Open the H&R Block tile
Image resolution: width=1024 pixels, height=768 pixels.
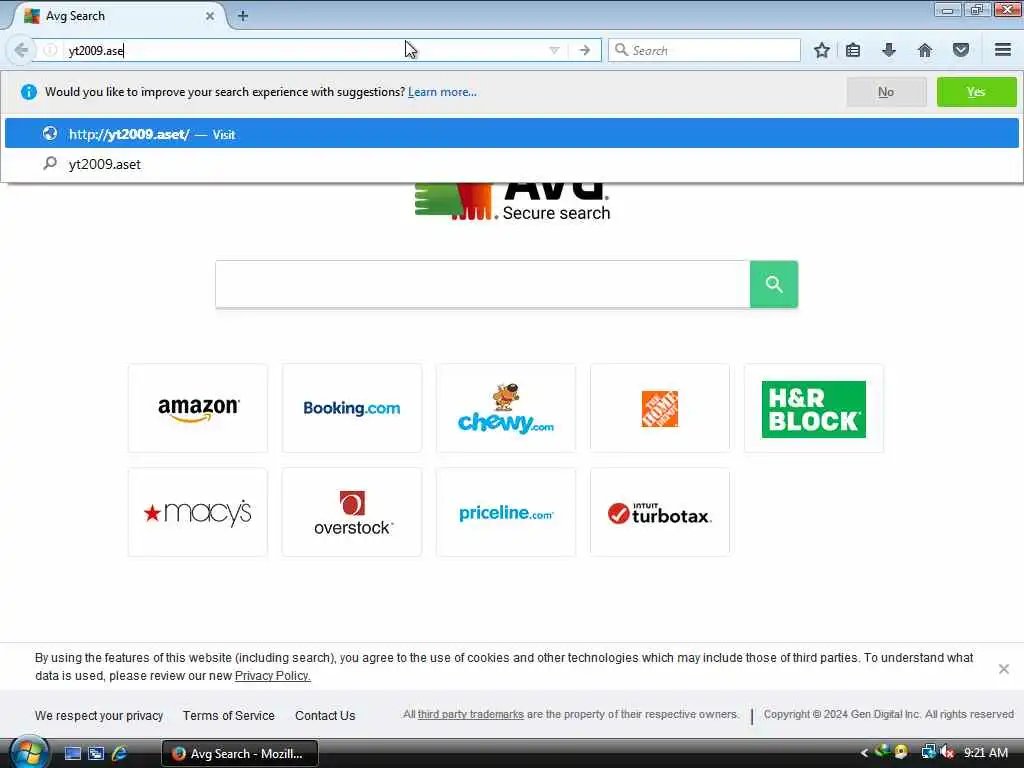[x=814, y=408]
